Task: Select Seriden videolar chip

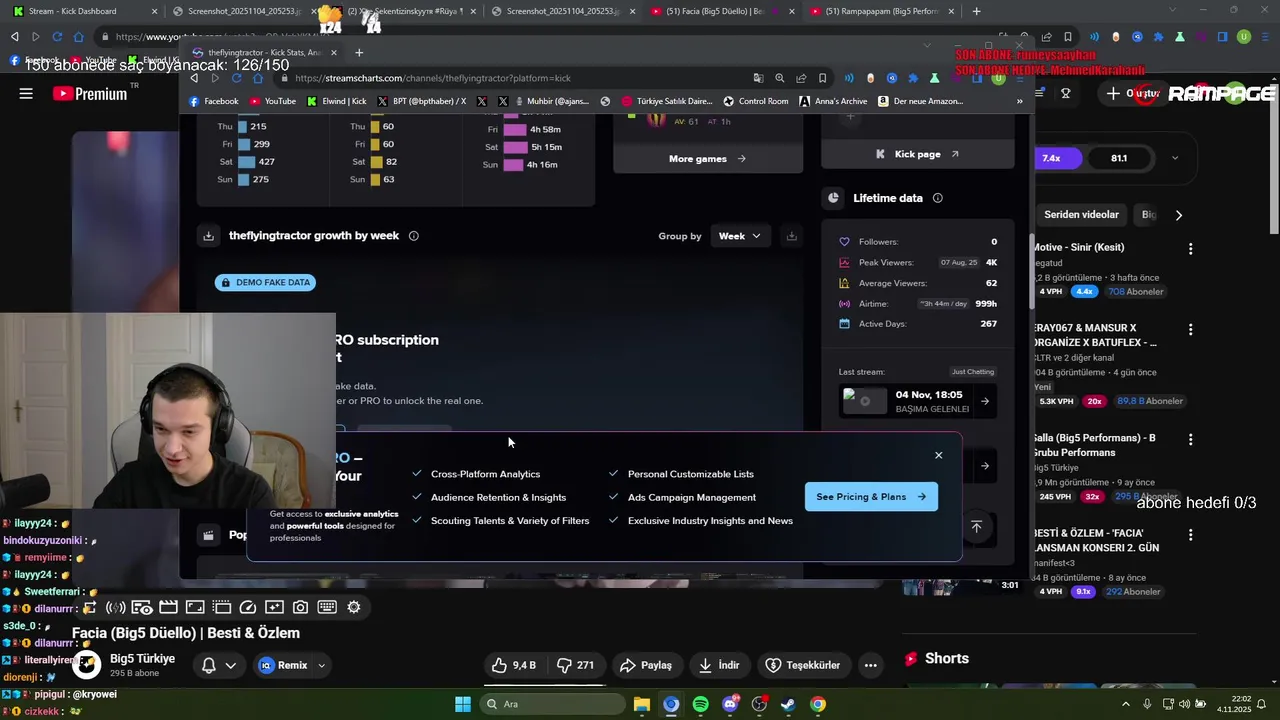Action: (1080, 215)
